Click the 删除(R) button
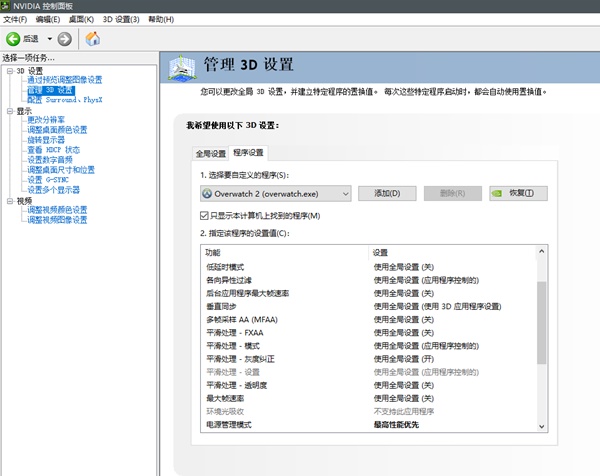The width and height of the screenshot is (600, 476). (x=453, y=193)
